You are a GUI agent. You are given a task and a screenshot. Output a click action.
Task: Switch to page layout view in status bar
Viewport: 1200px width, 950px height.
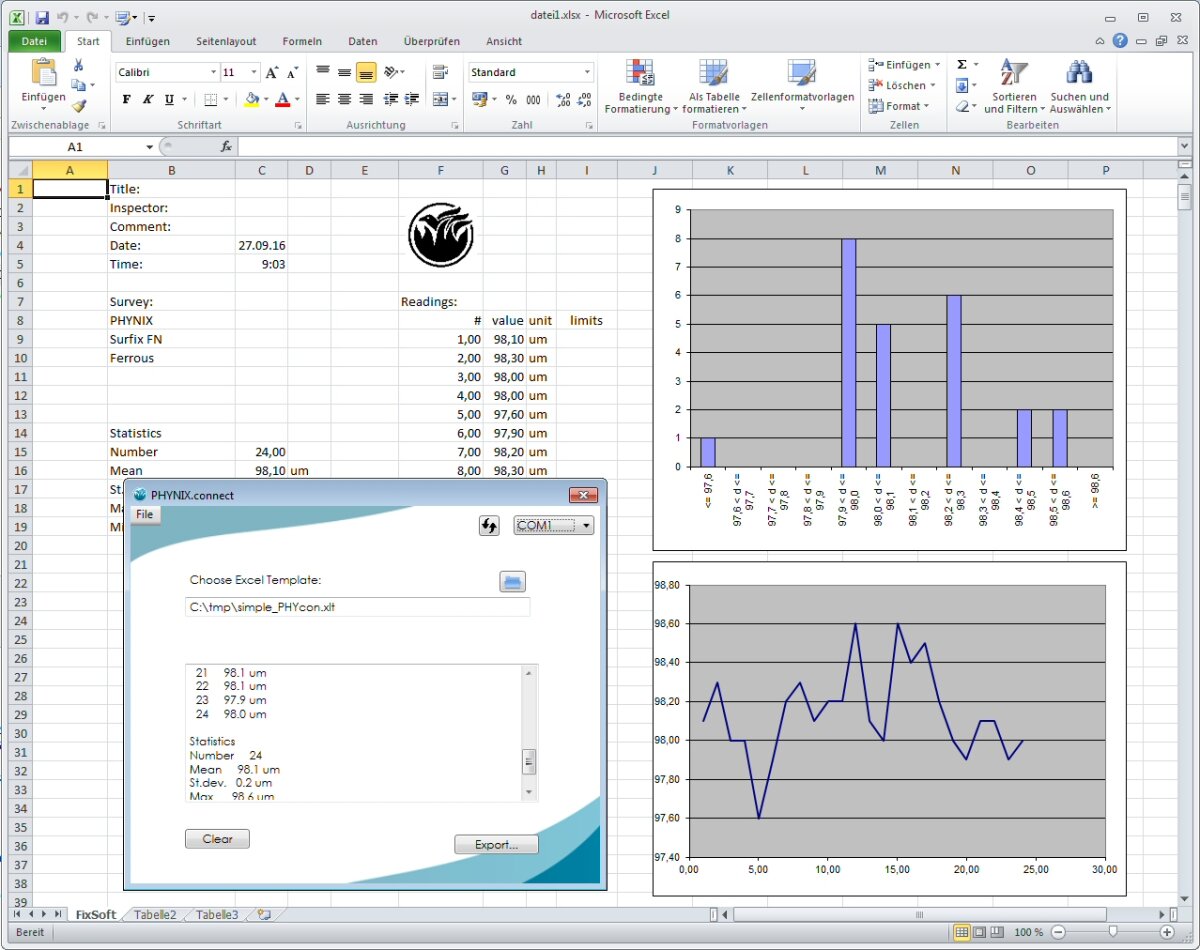[980, 932]
